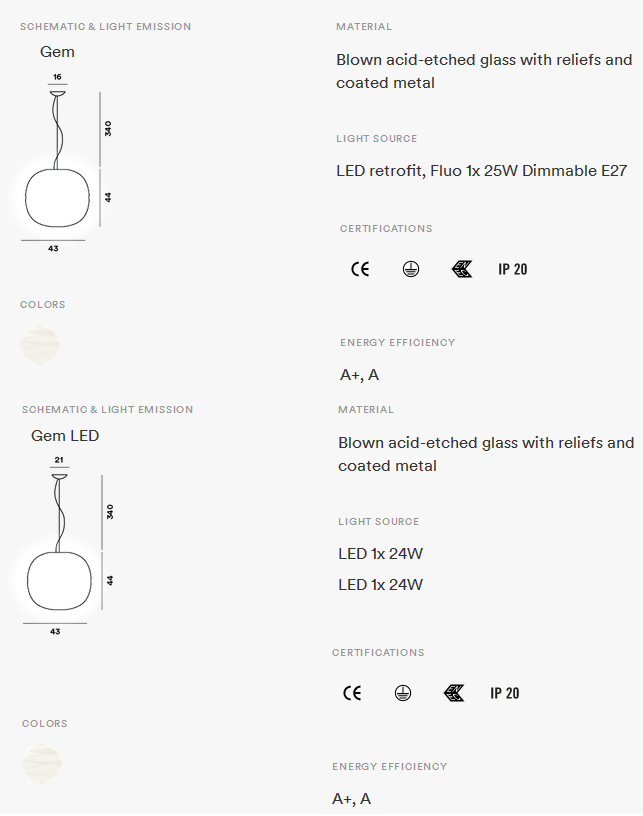This screenshot has width=643, height=816.
Task: Click the Gem LED product title
Action: point(65,436)
